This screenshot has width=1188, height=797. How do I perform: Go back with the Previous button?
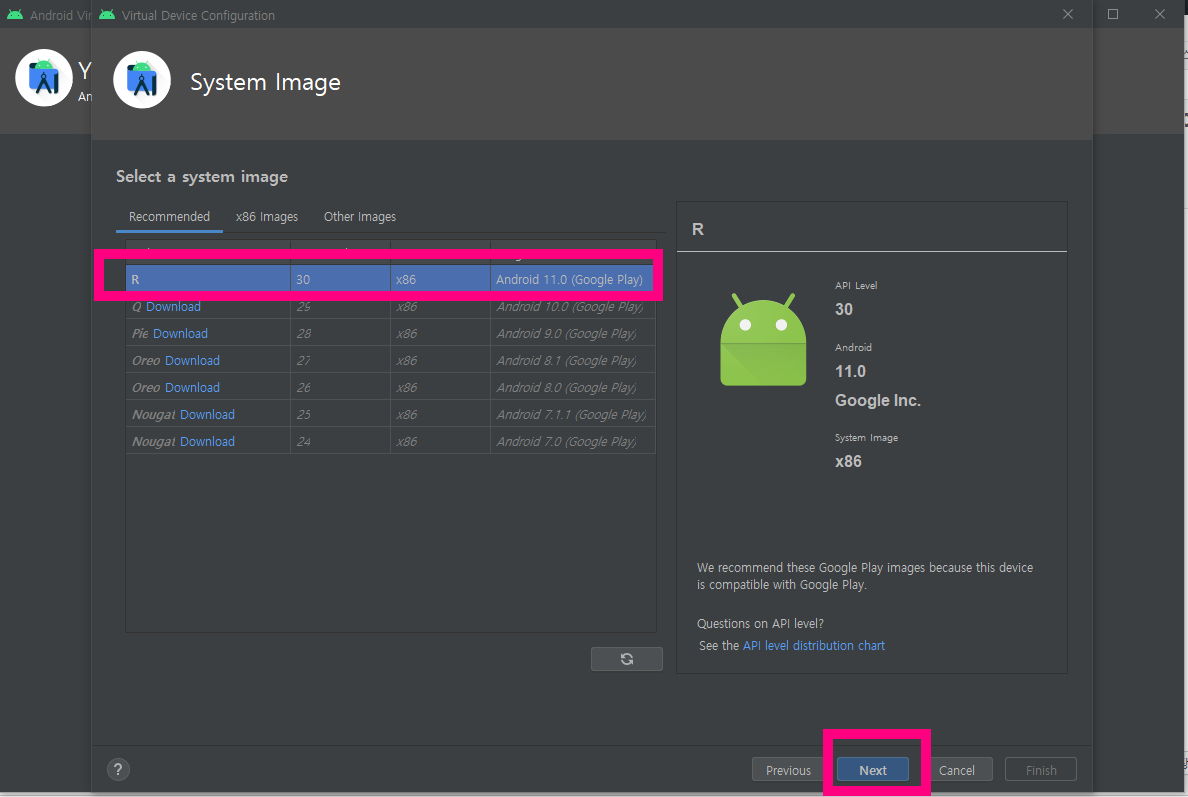click(788, 770)
